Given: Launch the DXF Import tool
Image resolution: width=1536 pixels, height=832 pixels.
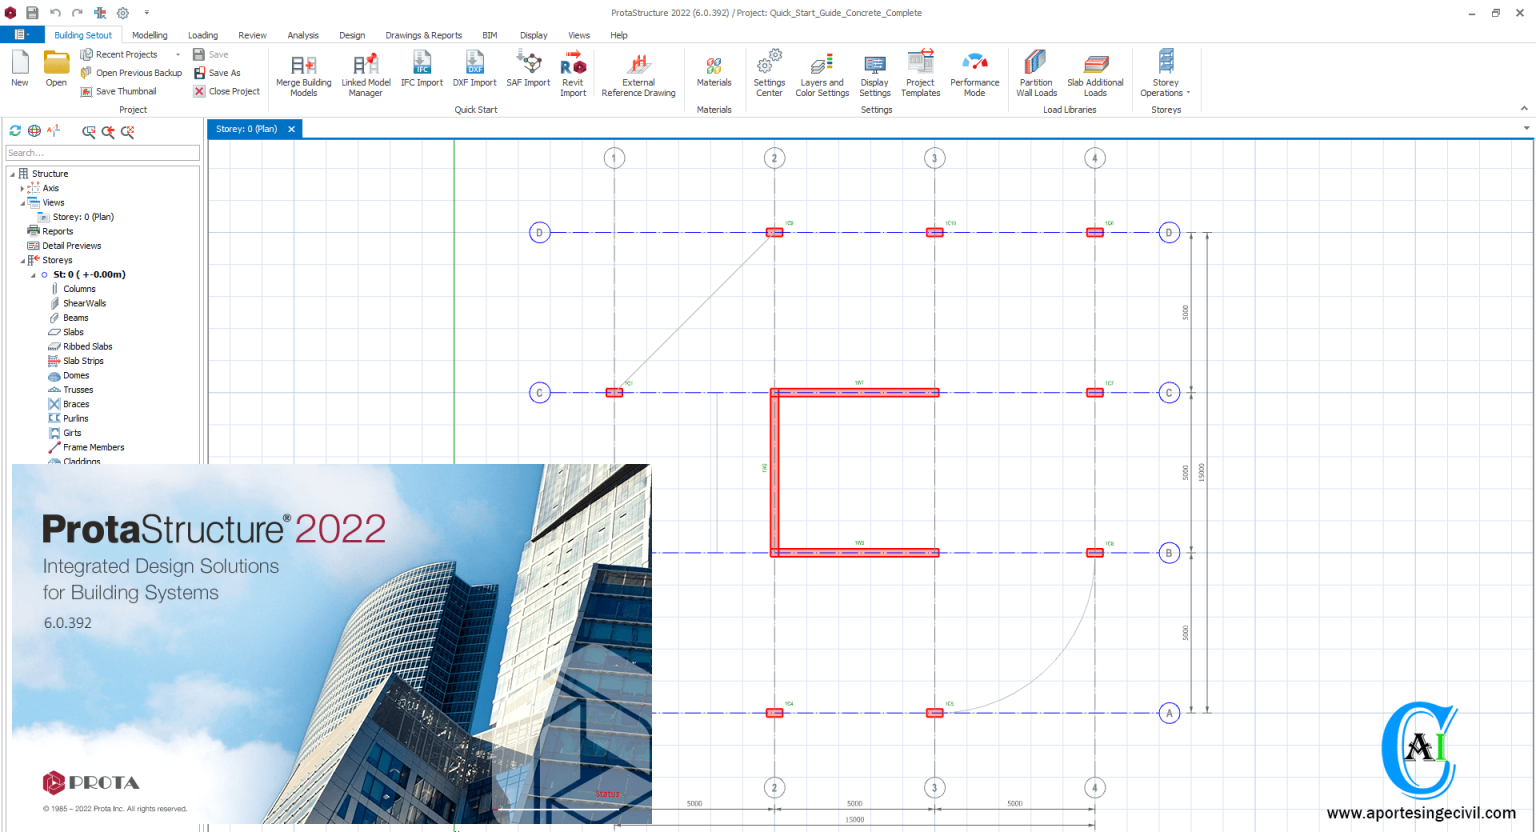Looking at the screenshot, I should click(x=474, y=71).
